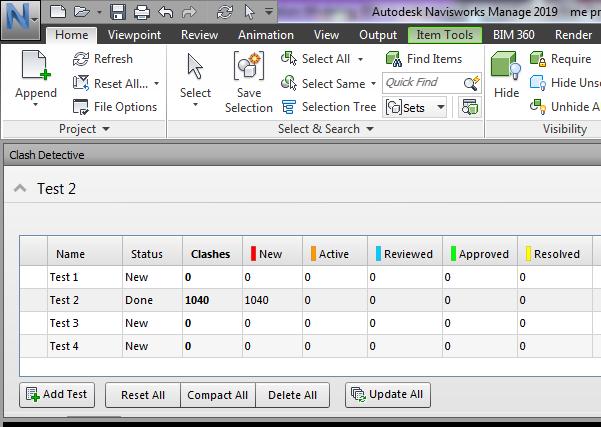The image size is (601, 427).
Task: Open the Sets dropdown
Action: point(415,107)
